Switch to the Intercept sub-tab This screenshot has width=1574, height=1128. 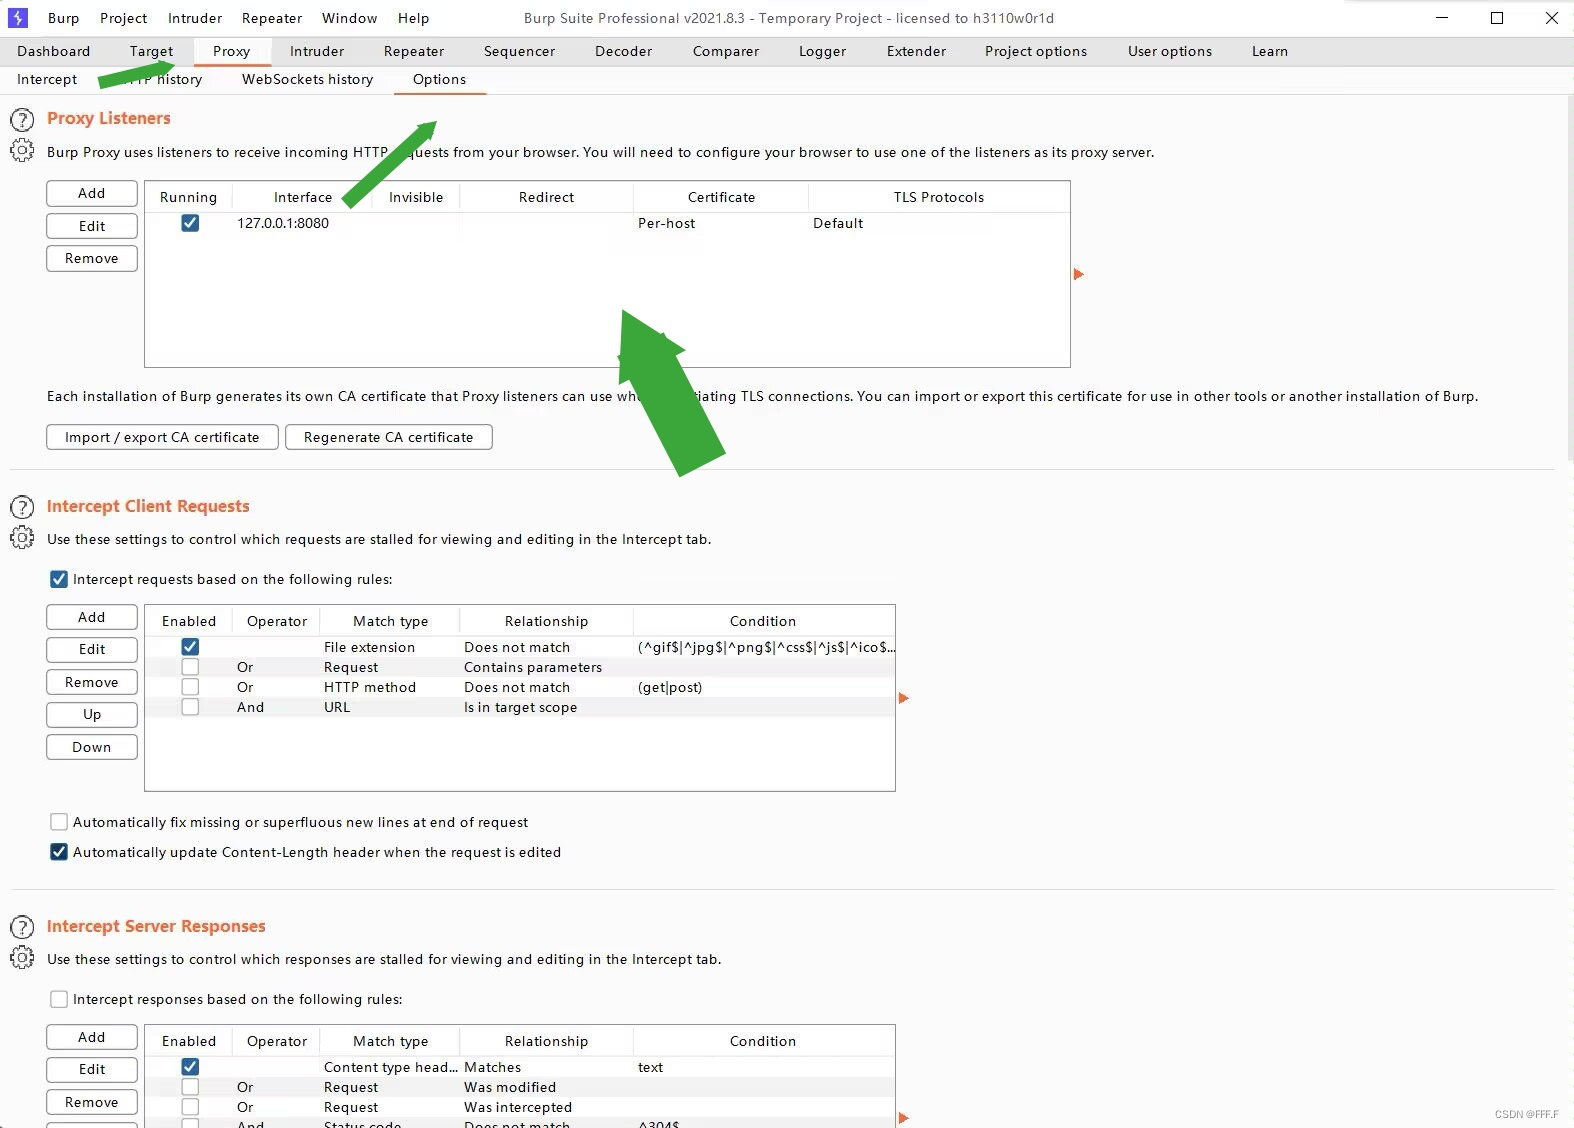47,79
